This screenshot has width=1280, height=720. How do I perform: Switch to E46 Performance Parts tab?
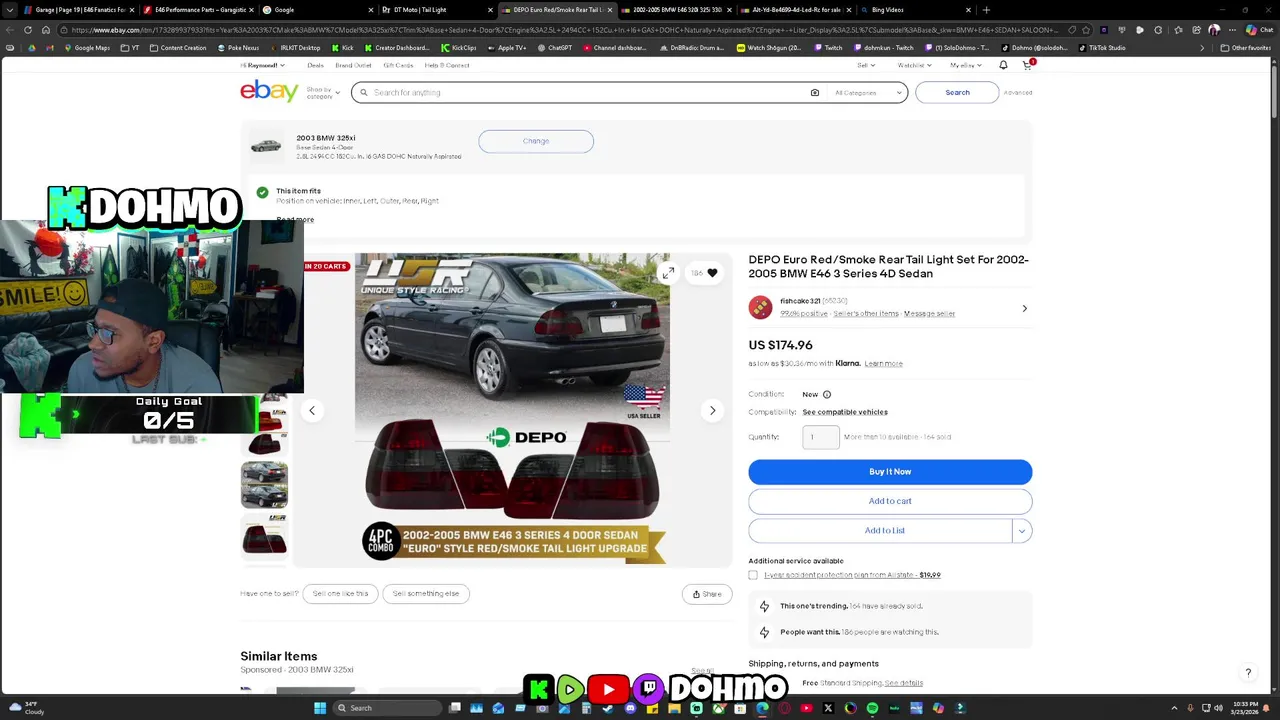click(x=196, y=10)
